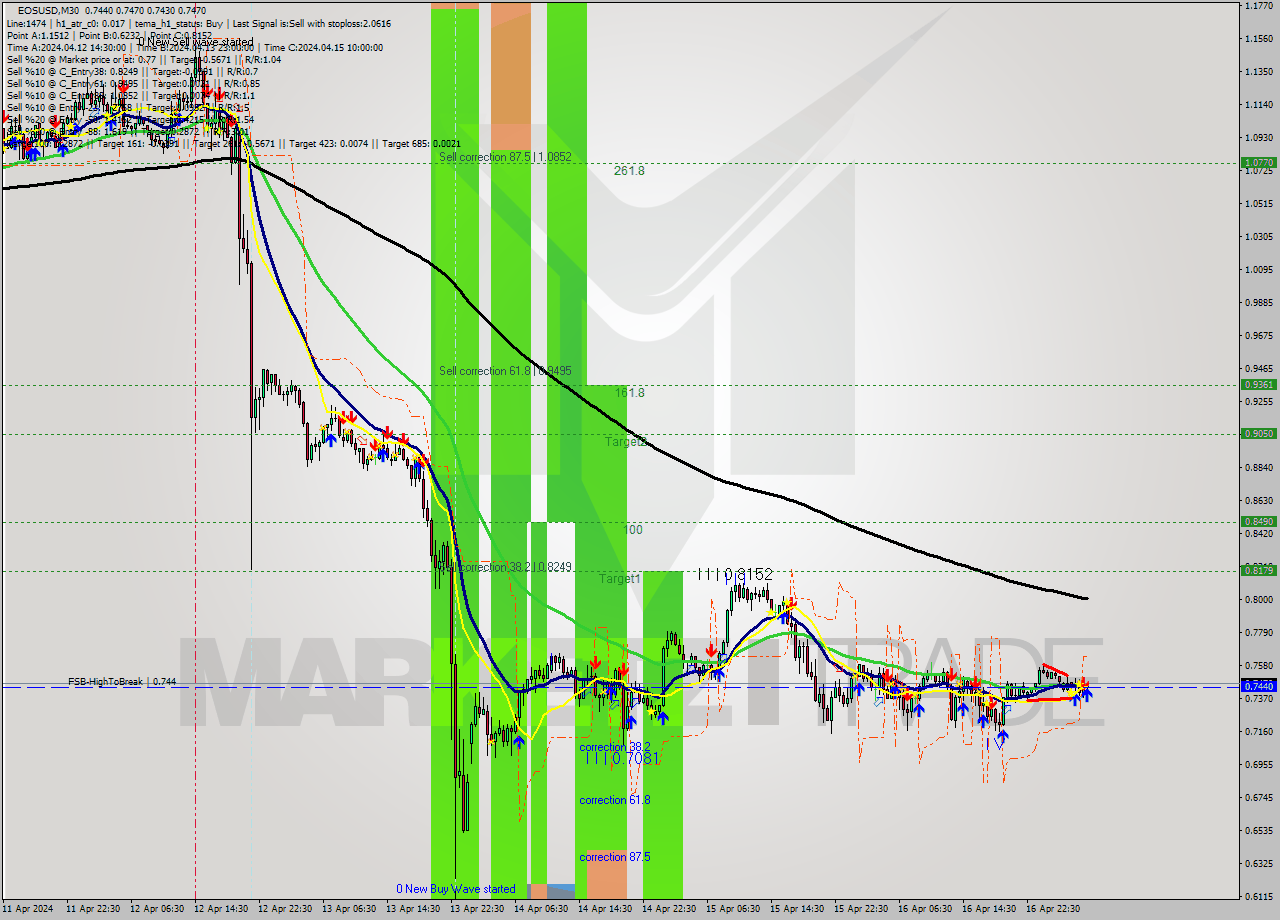Click the 'Target 685: 0.0021' text

point(421,144)
